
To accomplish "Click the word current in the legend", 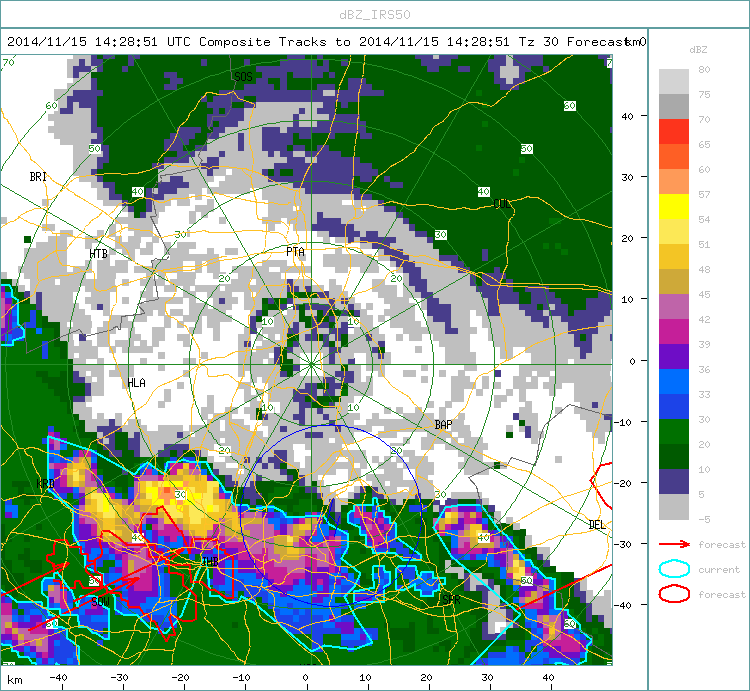I will [x=719, y=570].
